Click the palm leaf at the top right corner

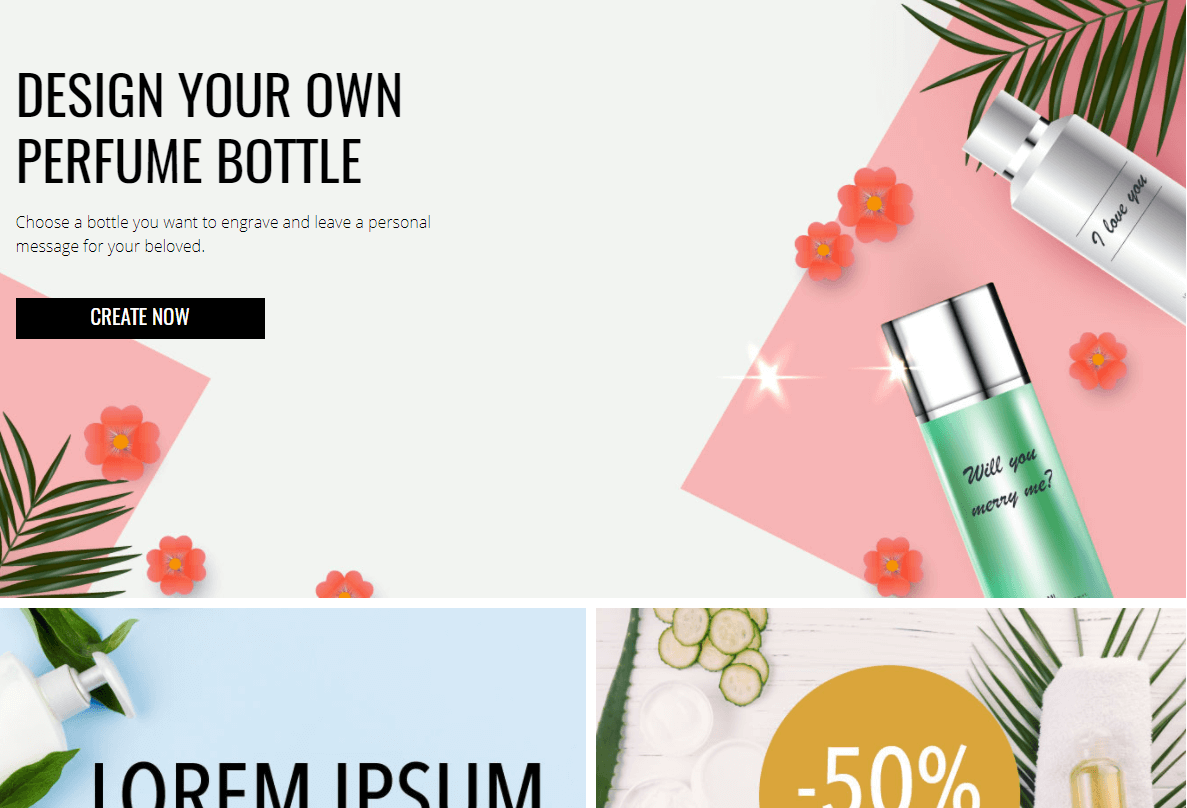[x=1052, y=68]
